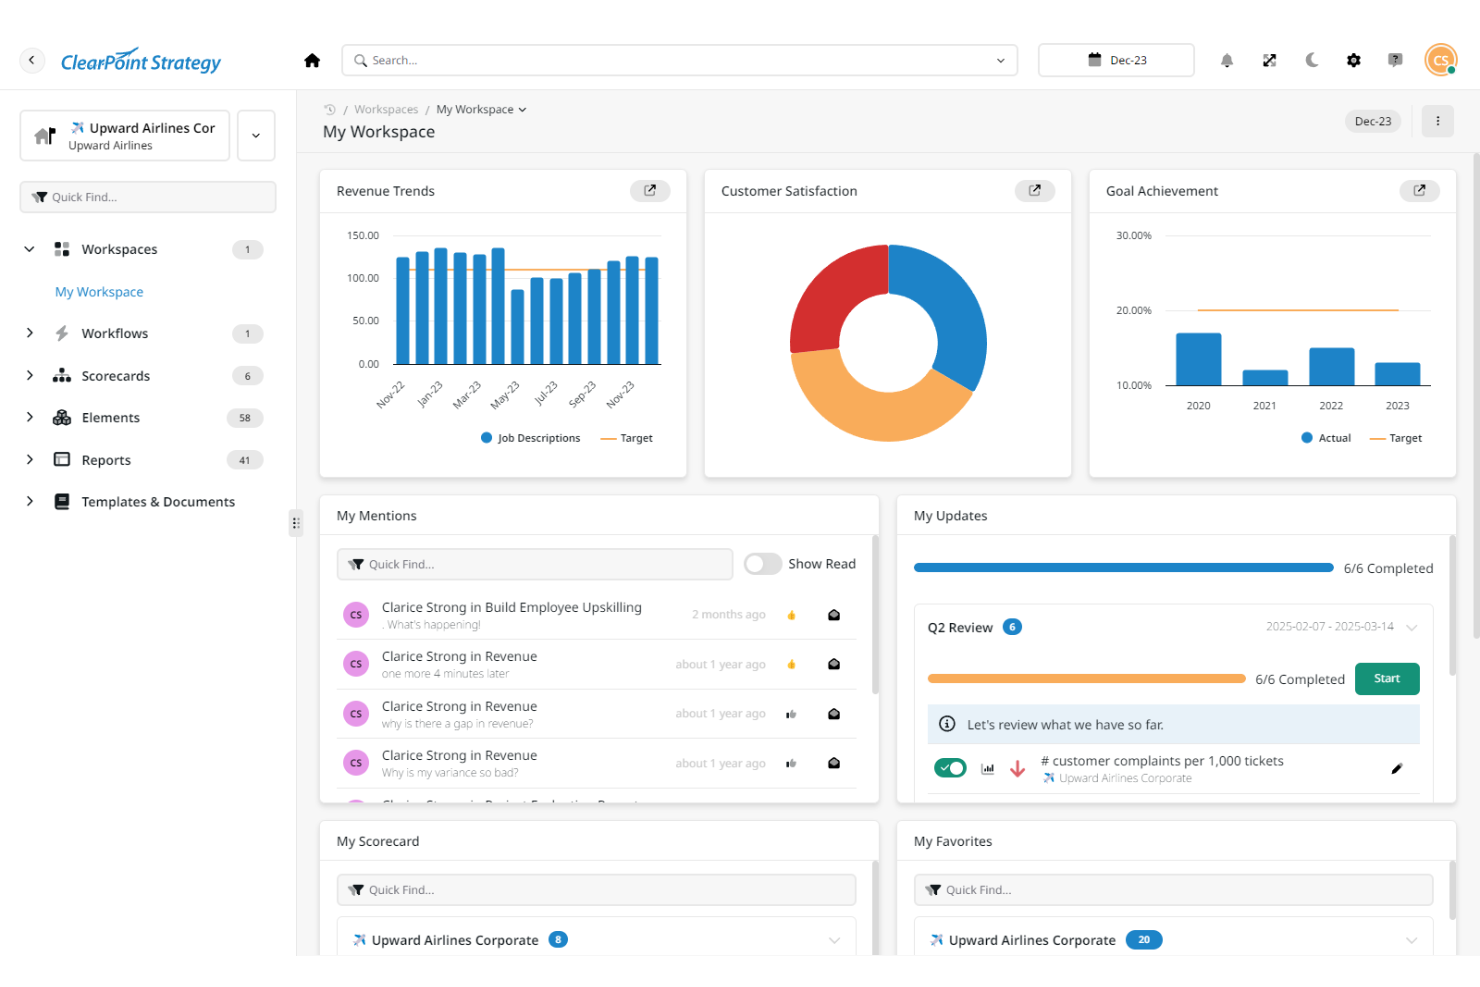Mark Build Employee Upskilling mention as read
Screen dimensions: 1480x987
[x=834, y=615]
